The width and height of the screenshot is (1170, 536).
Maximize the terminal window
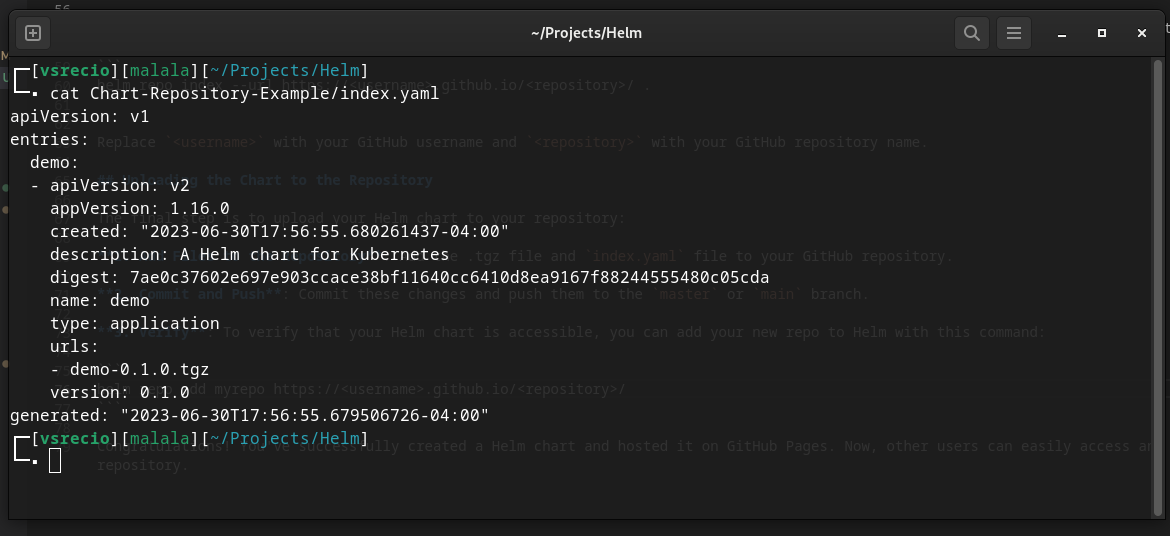coord(1101,33)
